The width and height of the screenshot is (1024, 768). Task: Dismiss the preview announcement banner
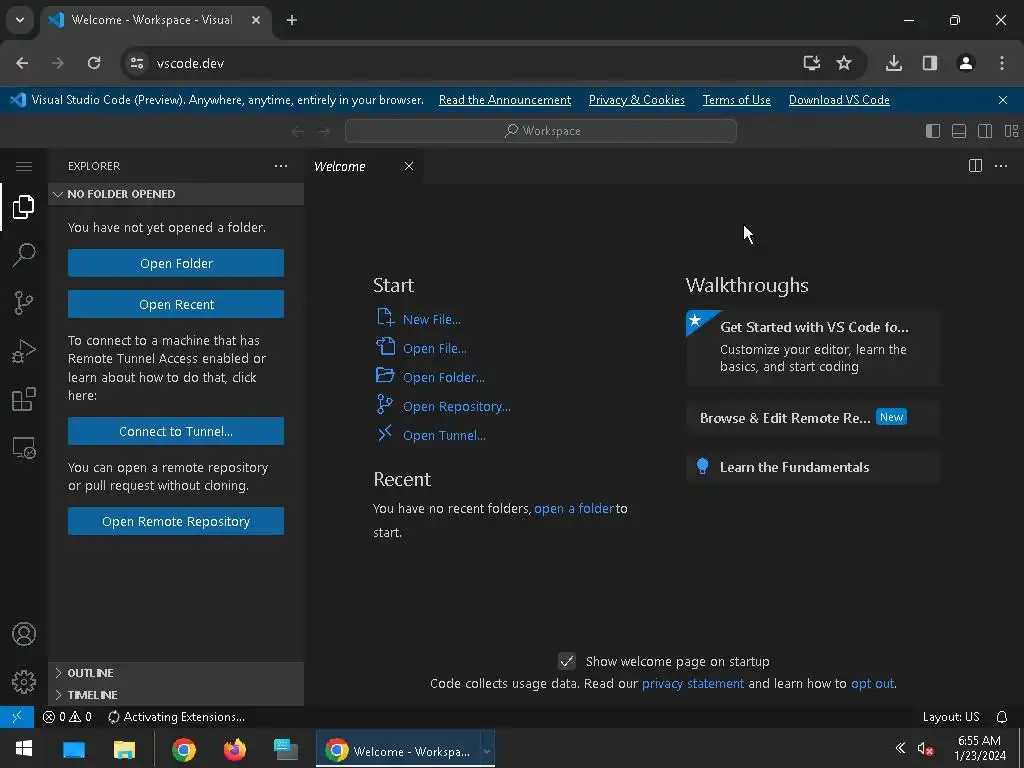1003,100
